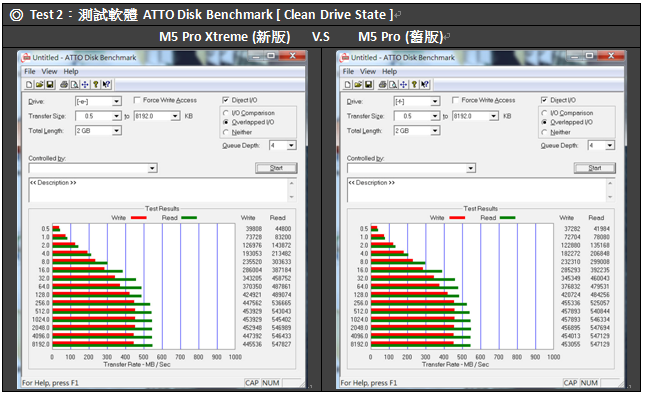645x397 pixels.
Task: Click write value 453055 in right window
Action: point(571,344)
